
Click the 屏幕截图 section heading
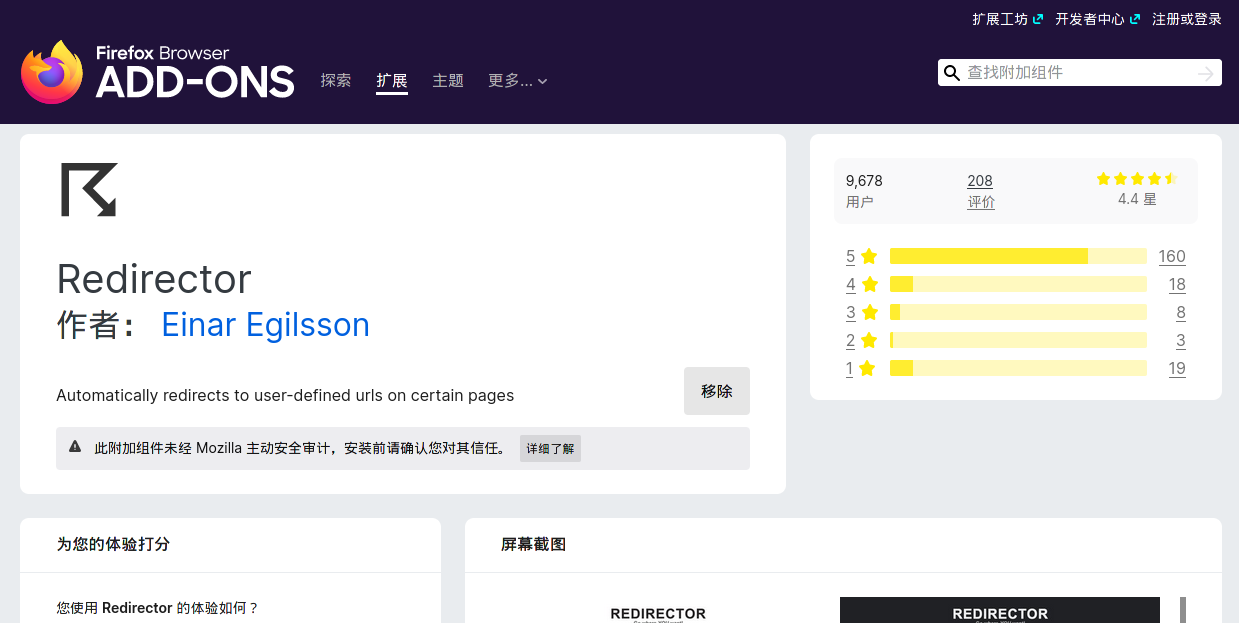[x=533, y=544]
